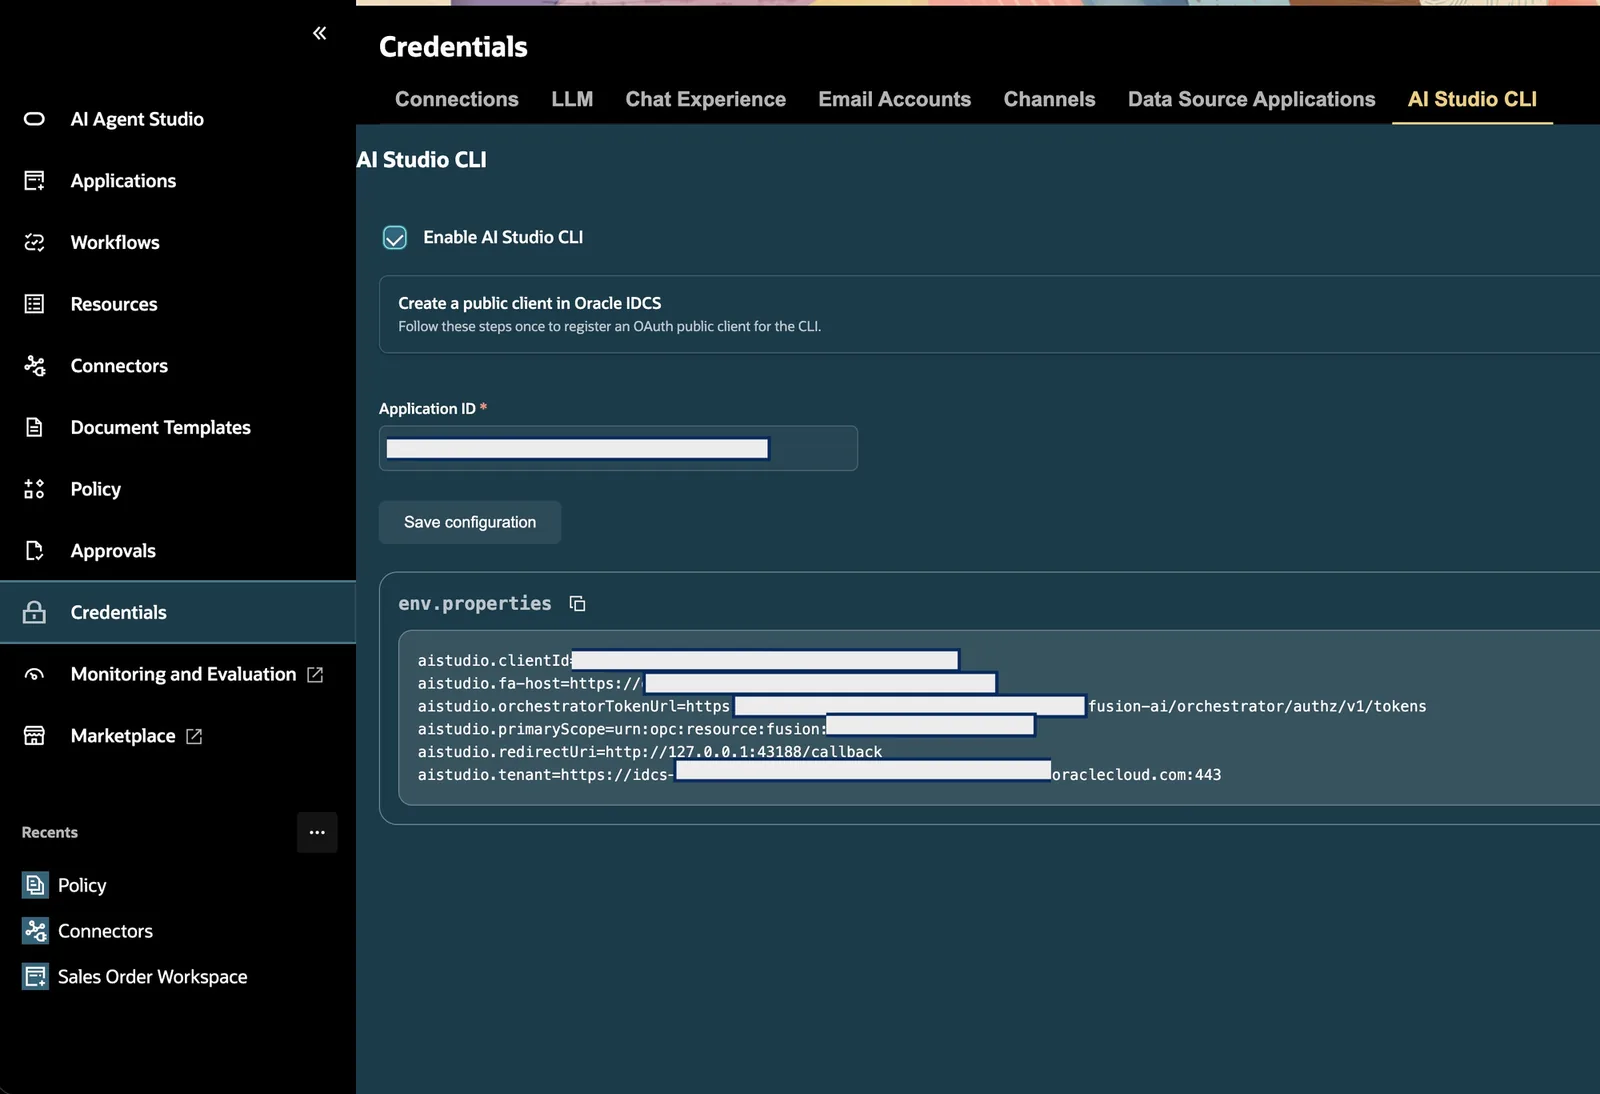Click the Applications sidebar icon
The image size is (1600, 1094).
pos(34,181)
